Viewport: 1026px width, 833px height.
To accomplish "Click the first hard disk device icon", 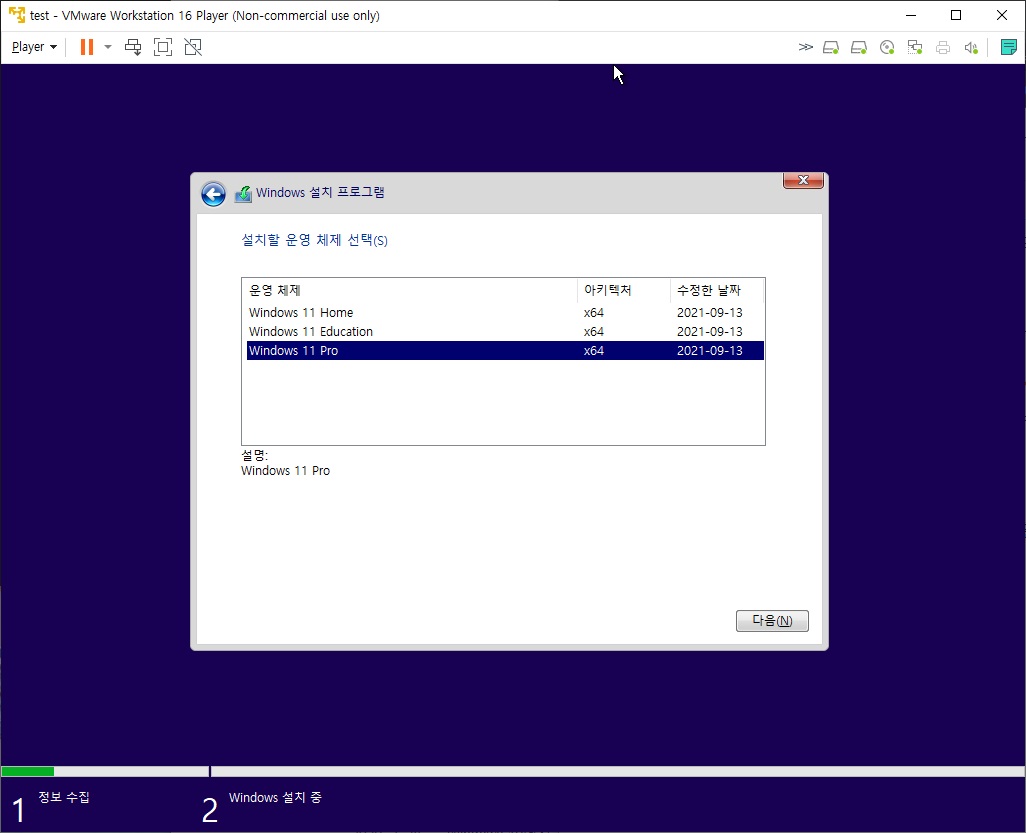I will (831, 47).
